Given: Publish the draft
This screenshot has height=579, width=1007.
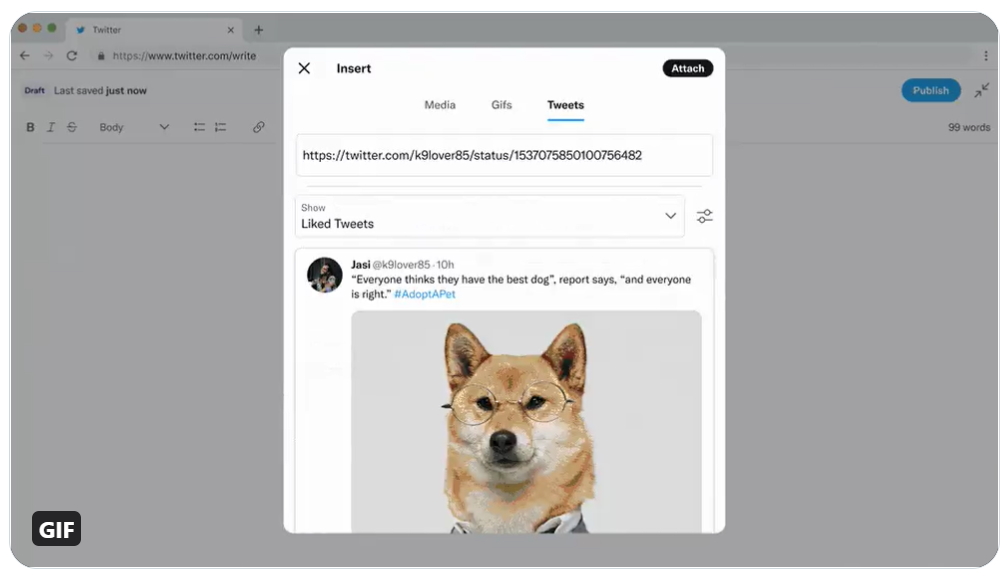Looking at the screenshot, I should tap(930, 90).
